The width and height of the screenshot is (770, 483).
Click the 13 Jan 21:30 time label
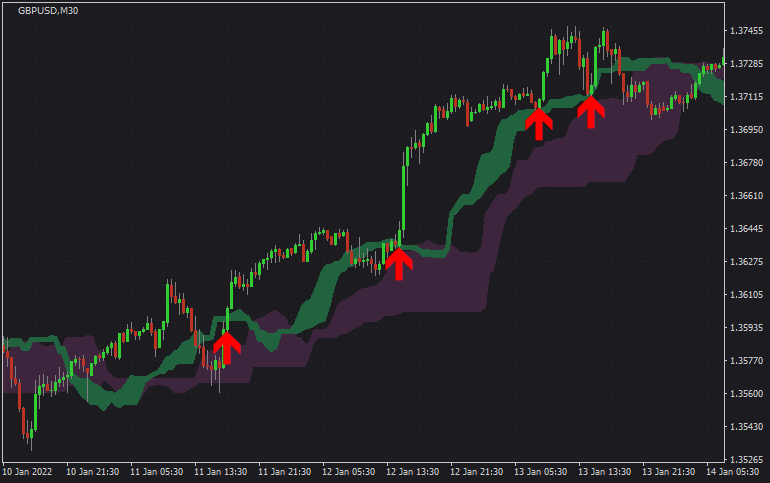click(668, 472)
